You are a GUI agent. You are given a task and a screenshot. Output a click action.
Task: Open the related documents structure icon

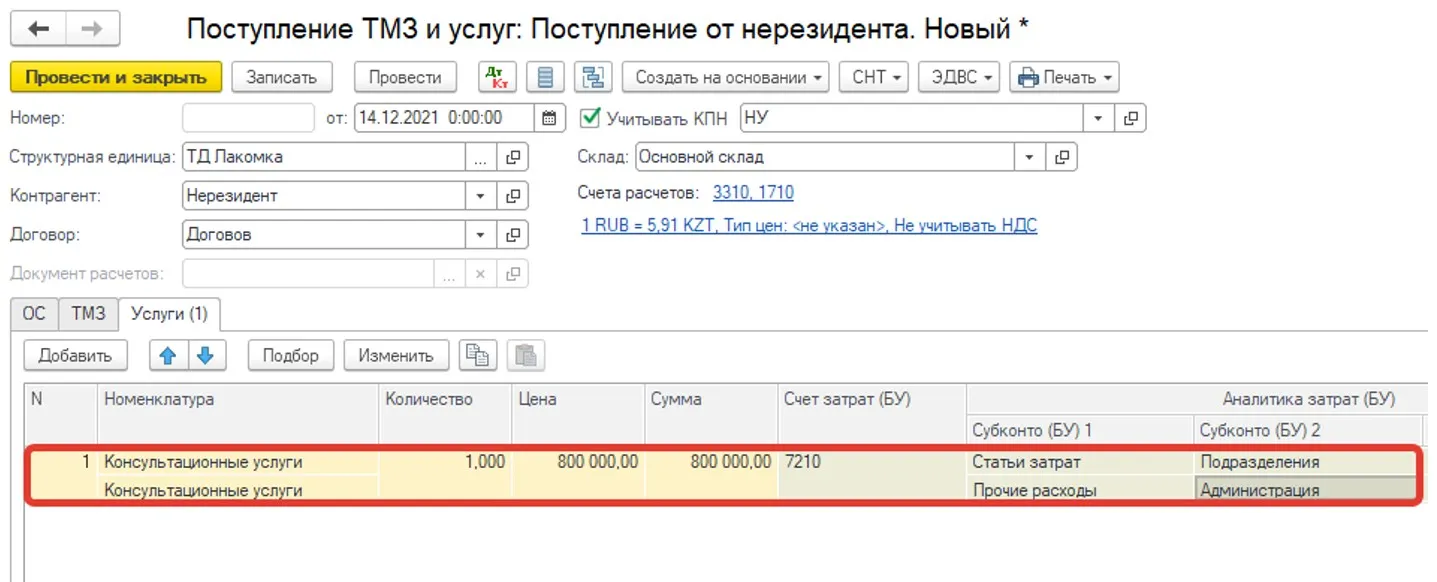[594, 77]
